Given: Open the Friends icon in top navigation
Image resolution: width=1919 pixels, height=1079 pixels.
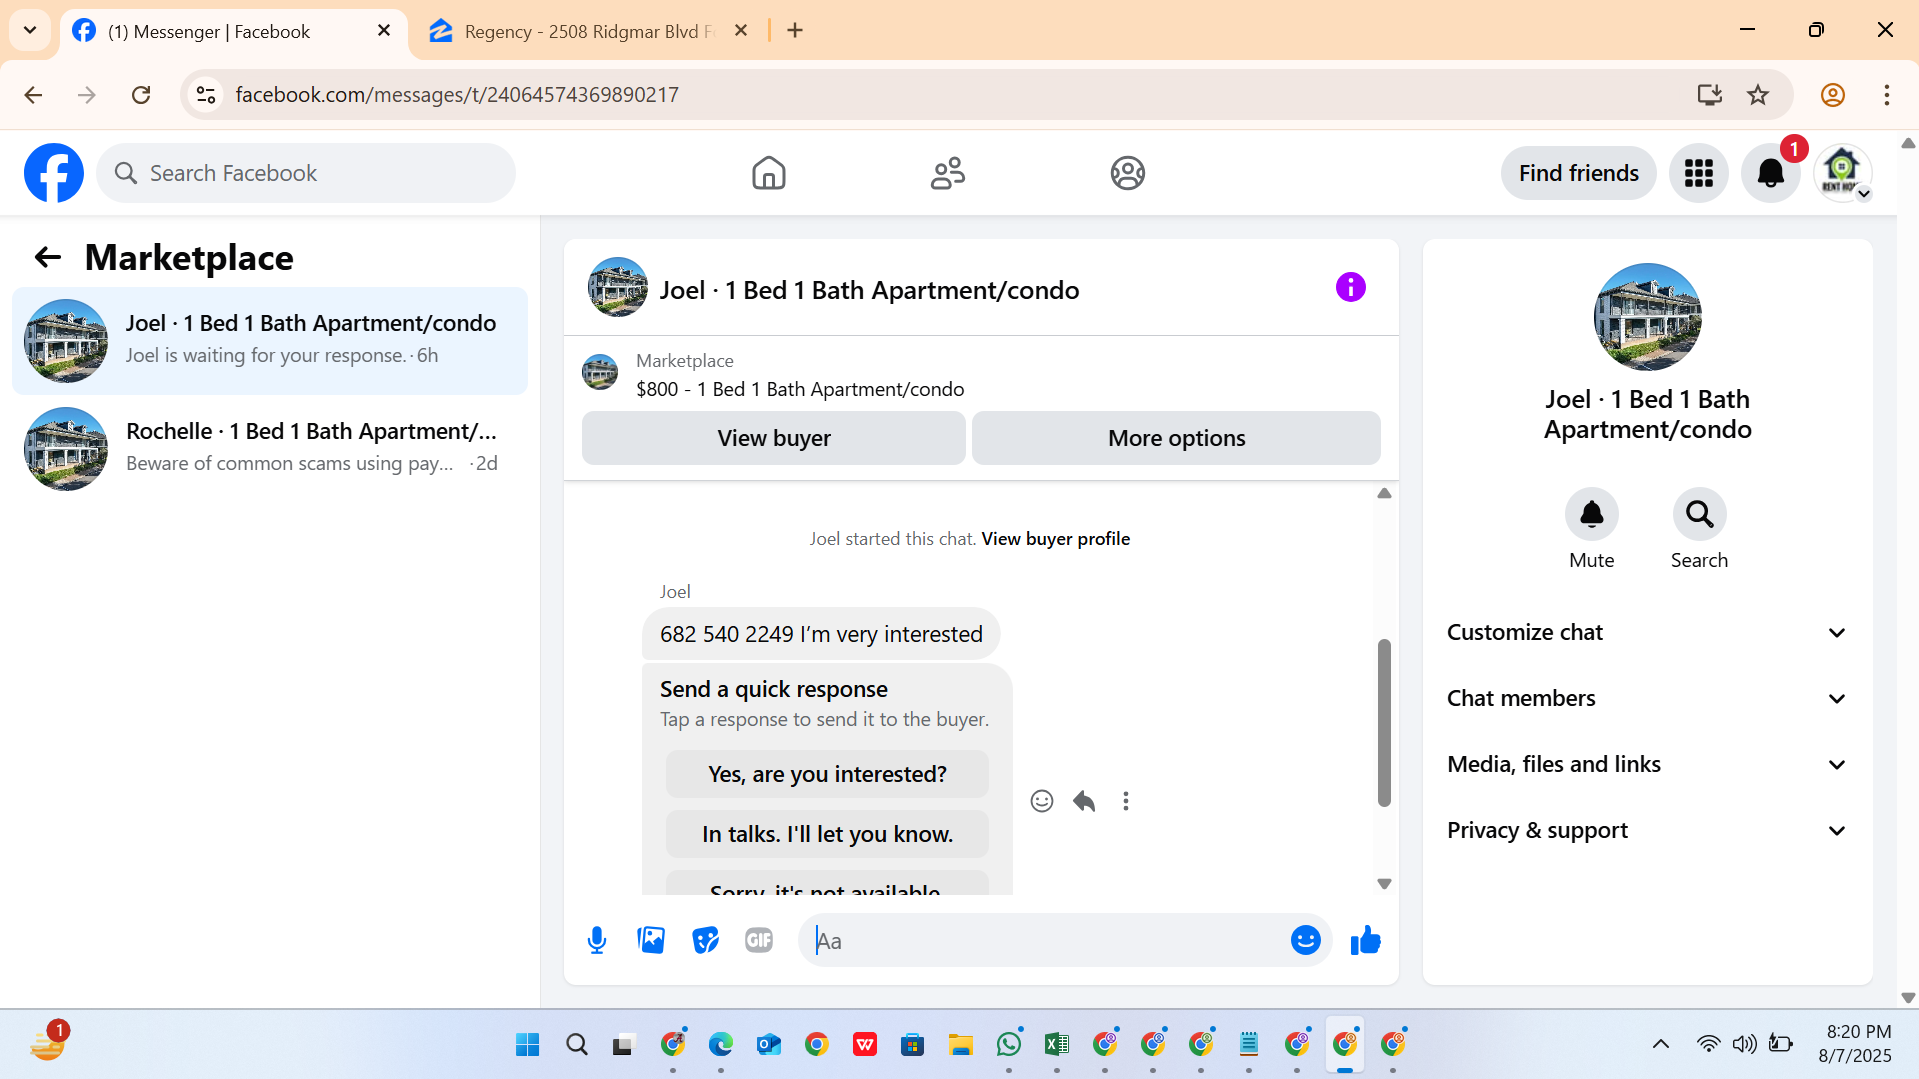Looking at the screenshot, I should (x=948, y=173).
